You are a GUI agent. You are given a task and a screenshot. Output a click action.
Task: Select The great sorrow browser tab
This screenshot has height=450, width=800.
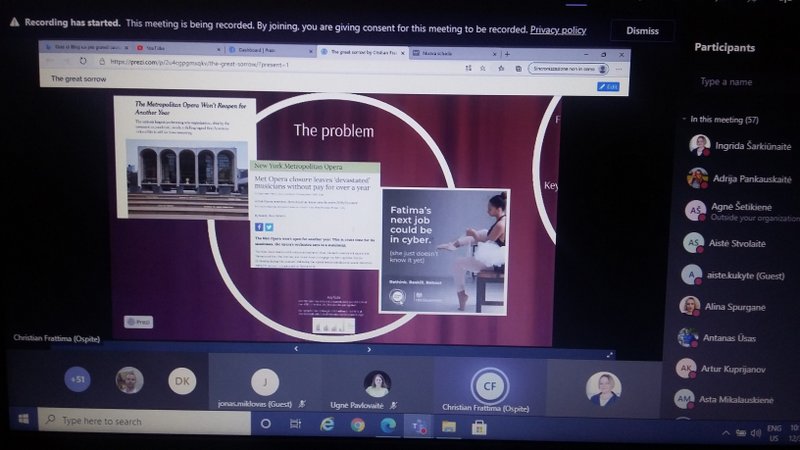pos(363,52)
